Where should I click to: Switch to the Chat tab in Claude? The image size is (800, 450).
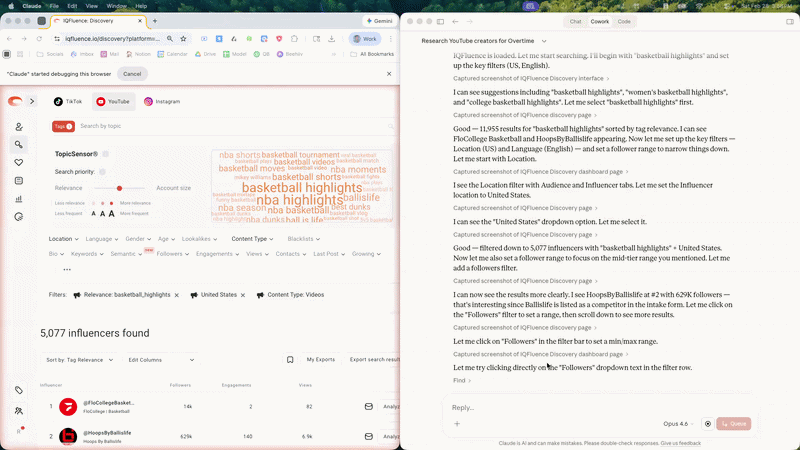pos(576,21)
